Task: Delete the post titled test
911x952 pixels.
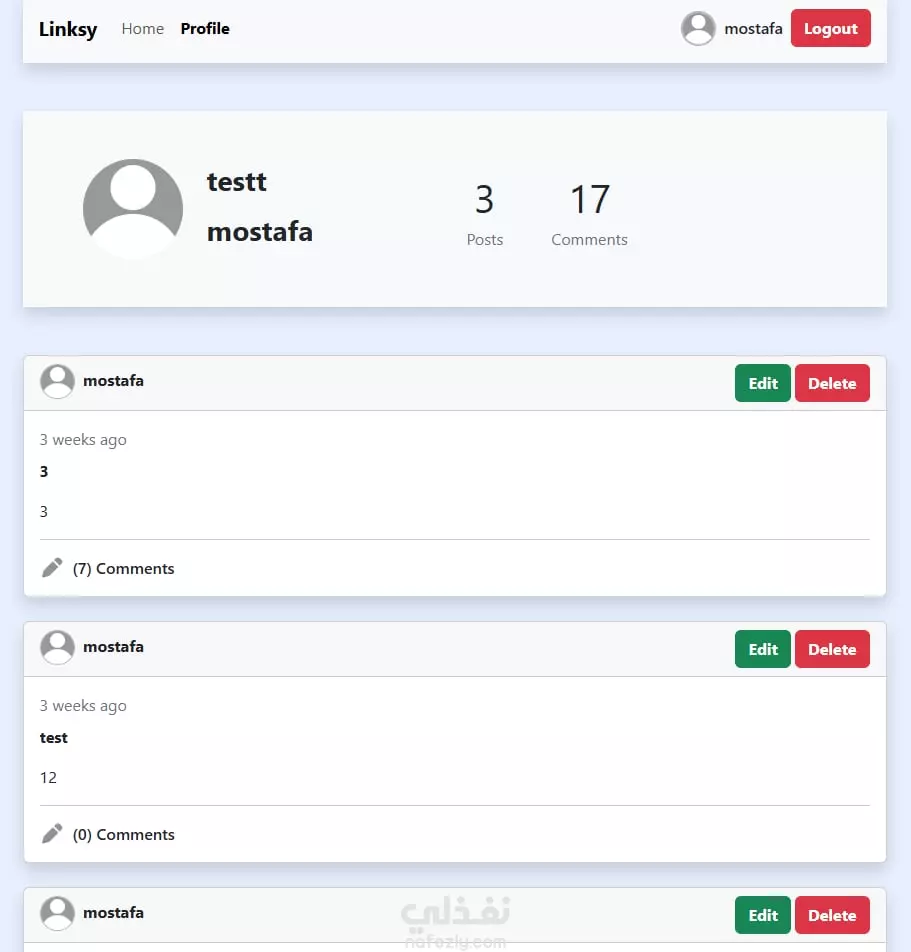Action: coord(832,649)
